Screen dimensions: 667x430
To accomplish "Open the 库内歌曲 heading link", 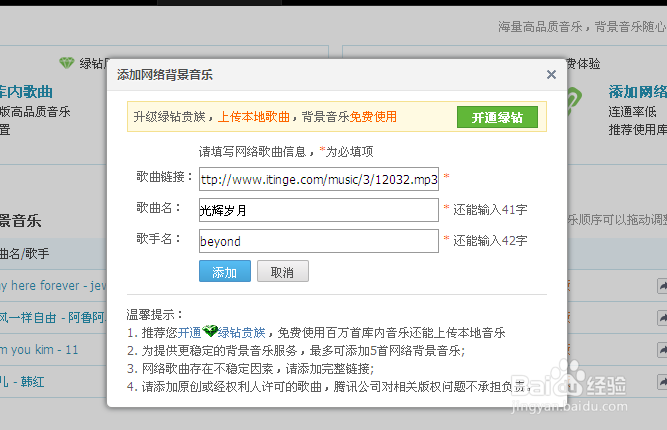I will (x=26, y=92).
